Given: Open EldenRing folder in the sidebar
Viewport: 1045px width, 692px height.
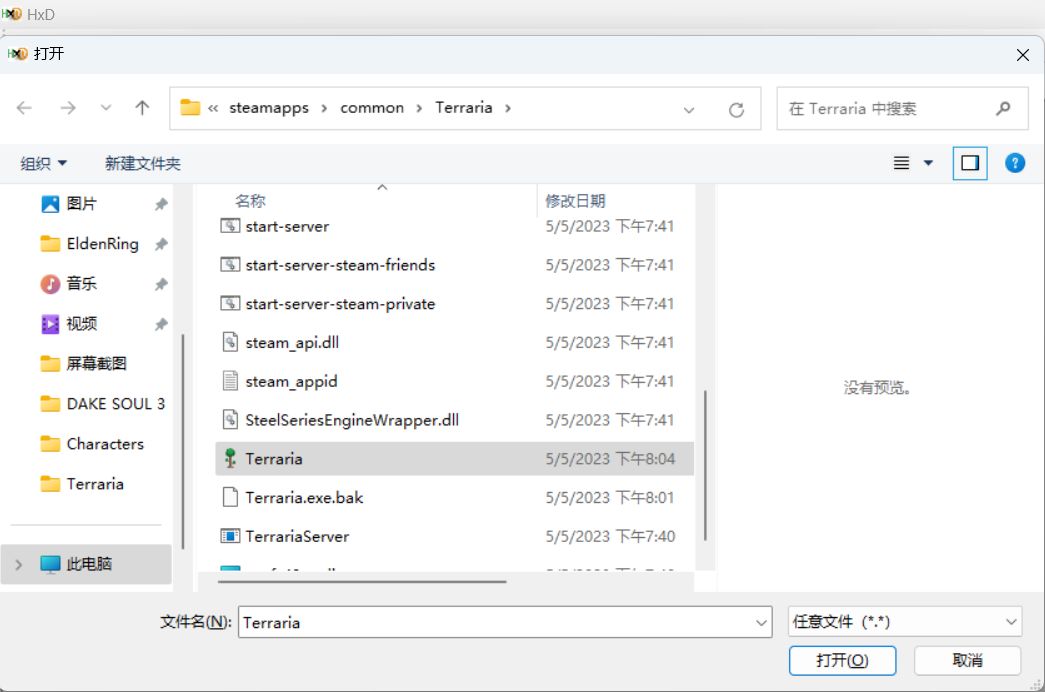Looking at the screenshot, I should click(x=102, y=244).
